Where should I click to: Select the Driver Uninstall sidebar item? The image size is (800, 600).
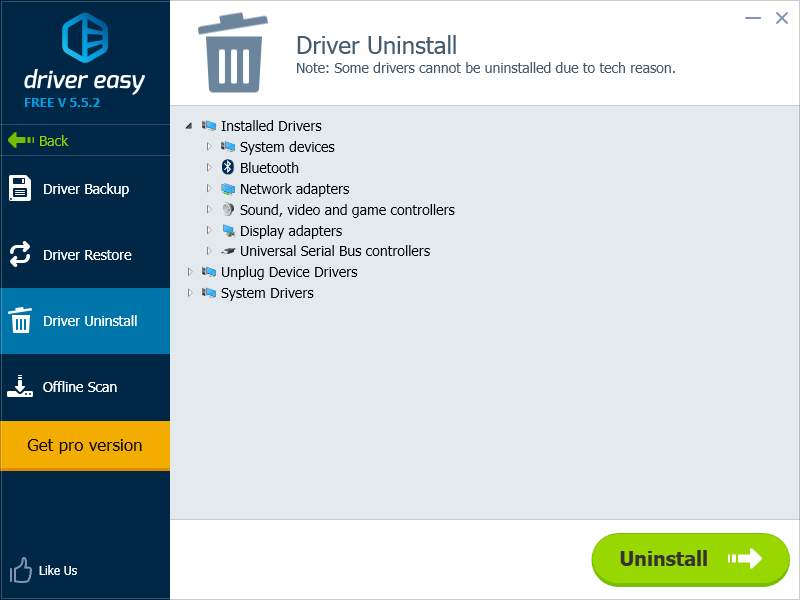pos(85,321)
